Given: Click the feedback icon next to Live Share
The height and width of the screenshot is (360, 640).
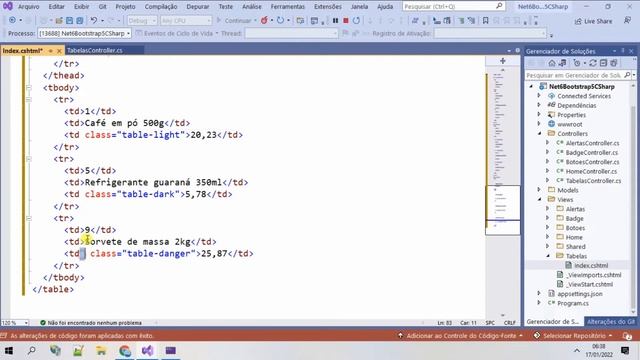Looking at the screenshot, I should pos(627,20).
